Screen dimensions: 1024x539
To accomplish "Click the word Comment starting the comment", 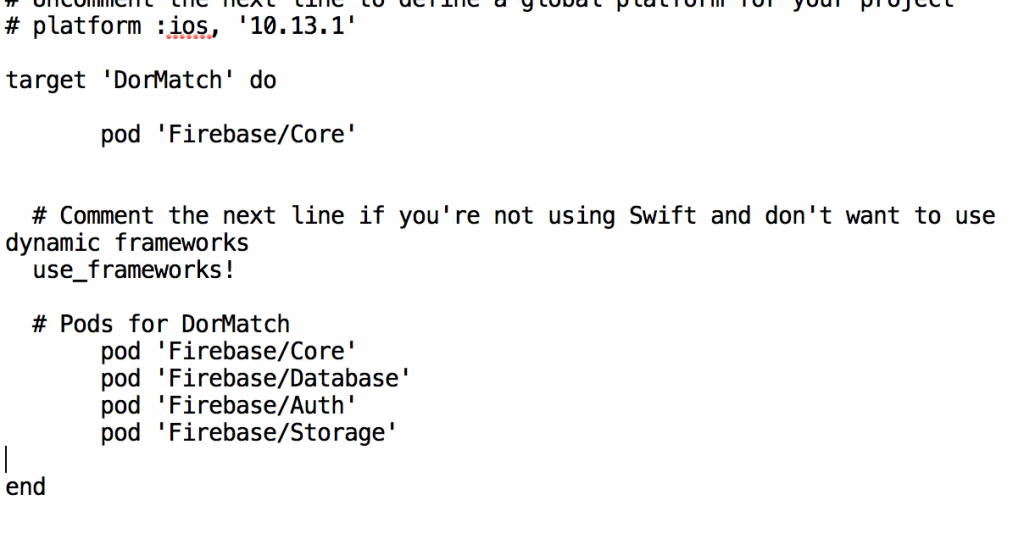I will click(107, 216).
